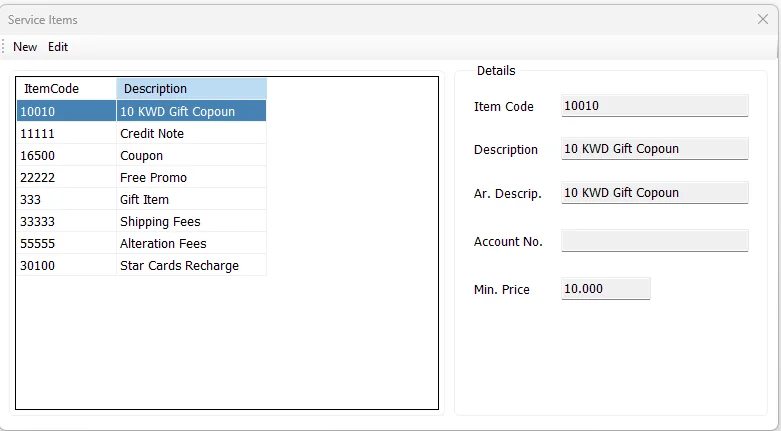Close the Service Items window

tap(763, 19)
